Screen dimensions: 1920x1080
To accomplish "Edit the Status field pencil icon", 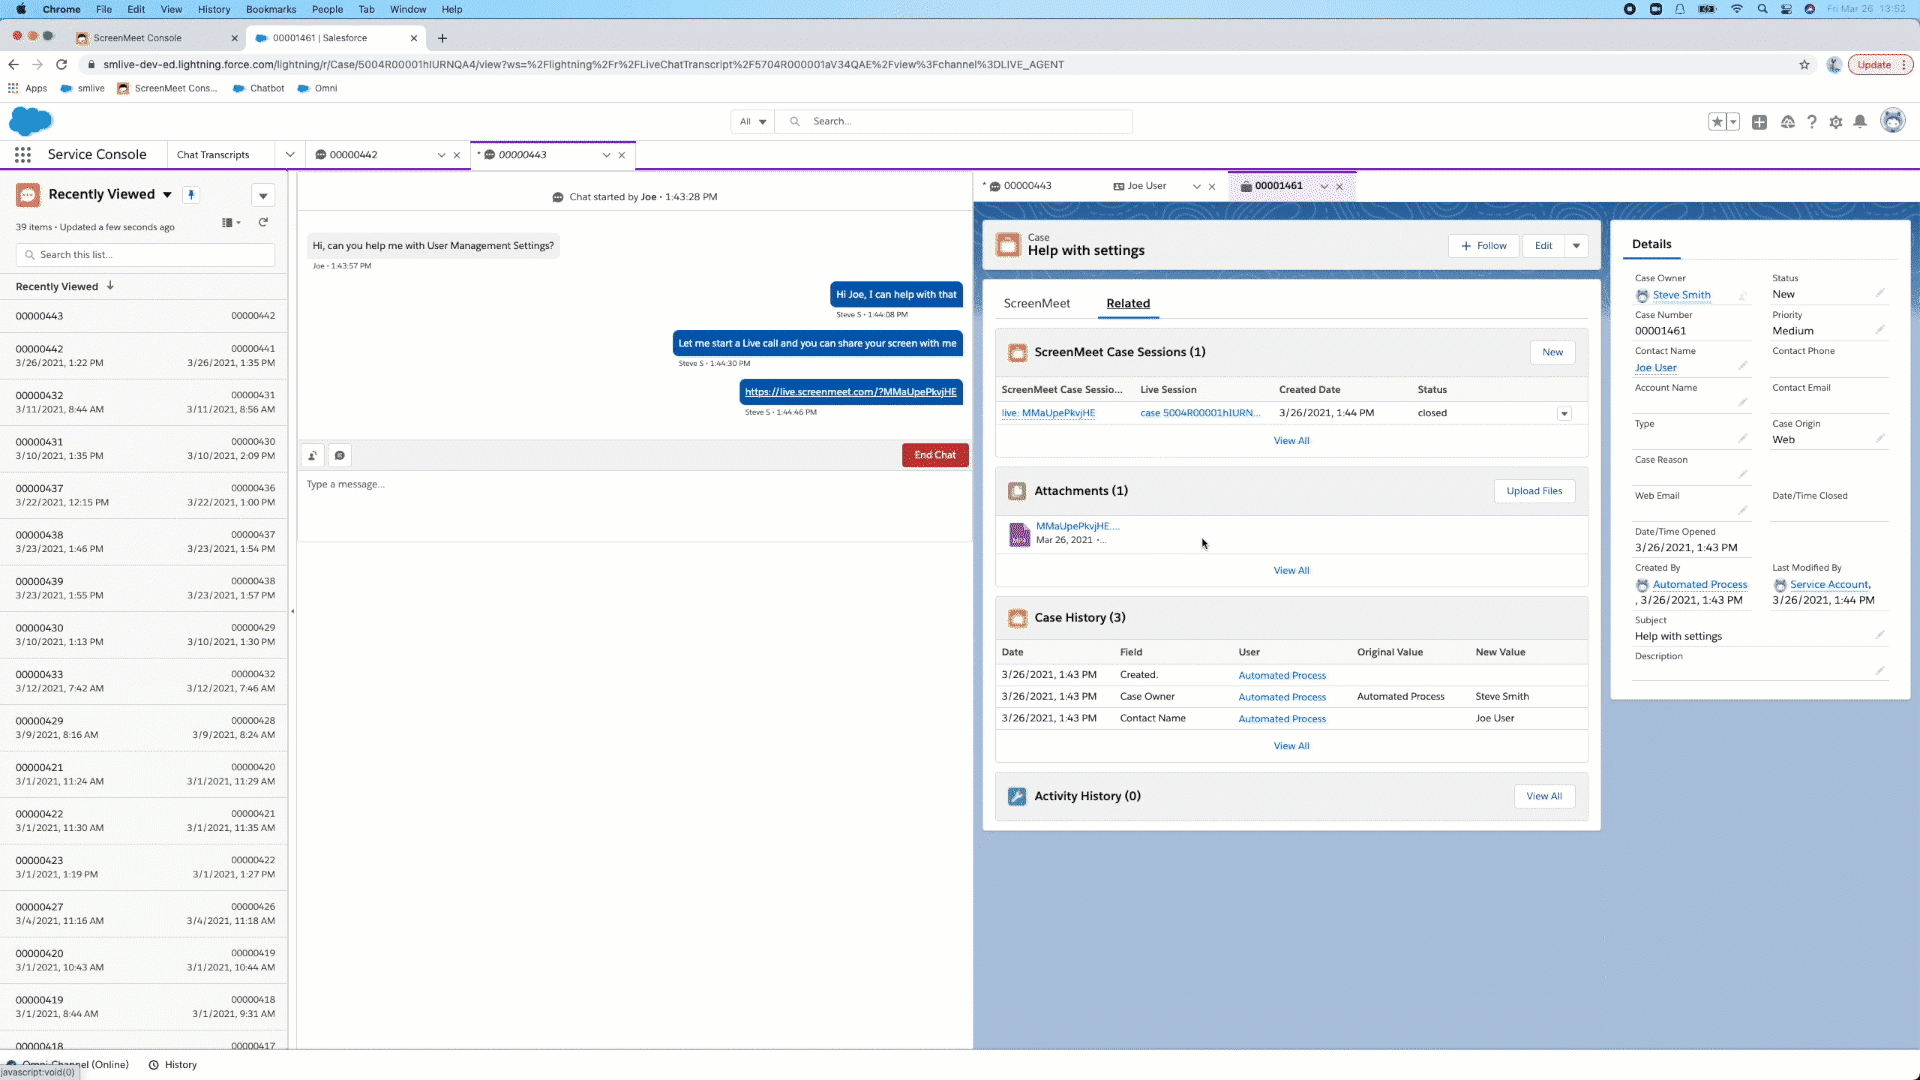I will (x=1880, y=293).
